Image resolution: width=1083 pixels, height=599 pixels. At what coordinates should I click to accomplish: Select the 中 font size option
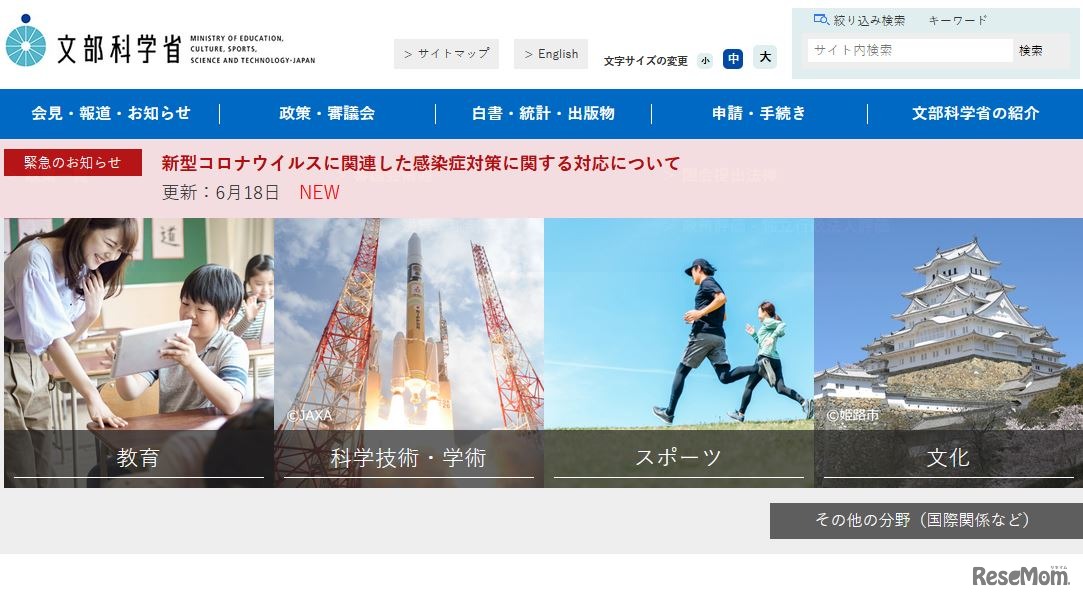click(x=733, y=60)
